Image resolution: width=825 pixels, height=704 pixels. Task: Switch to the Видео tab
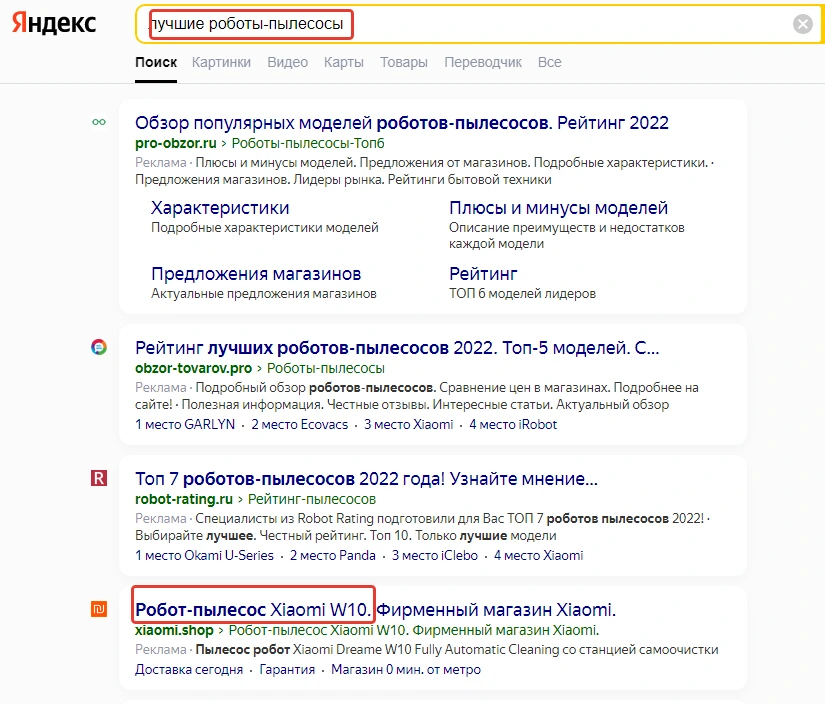tap(287, 63)
